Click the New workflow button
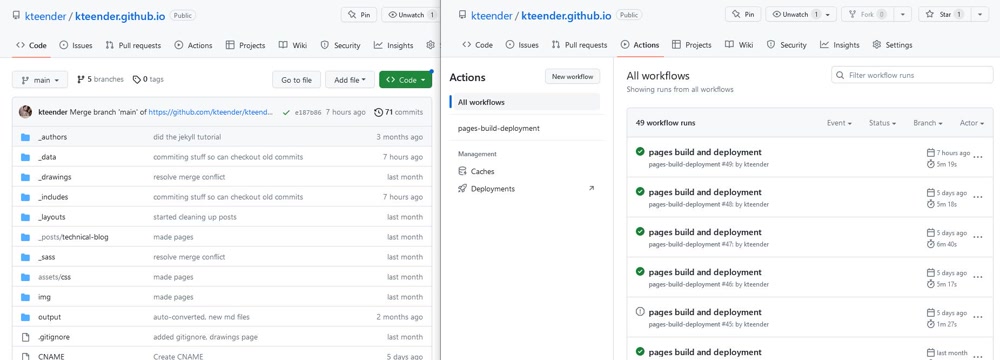 click(572, 77)
